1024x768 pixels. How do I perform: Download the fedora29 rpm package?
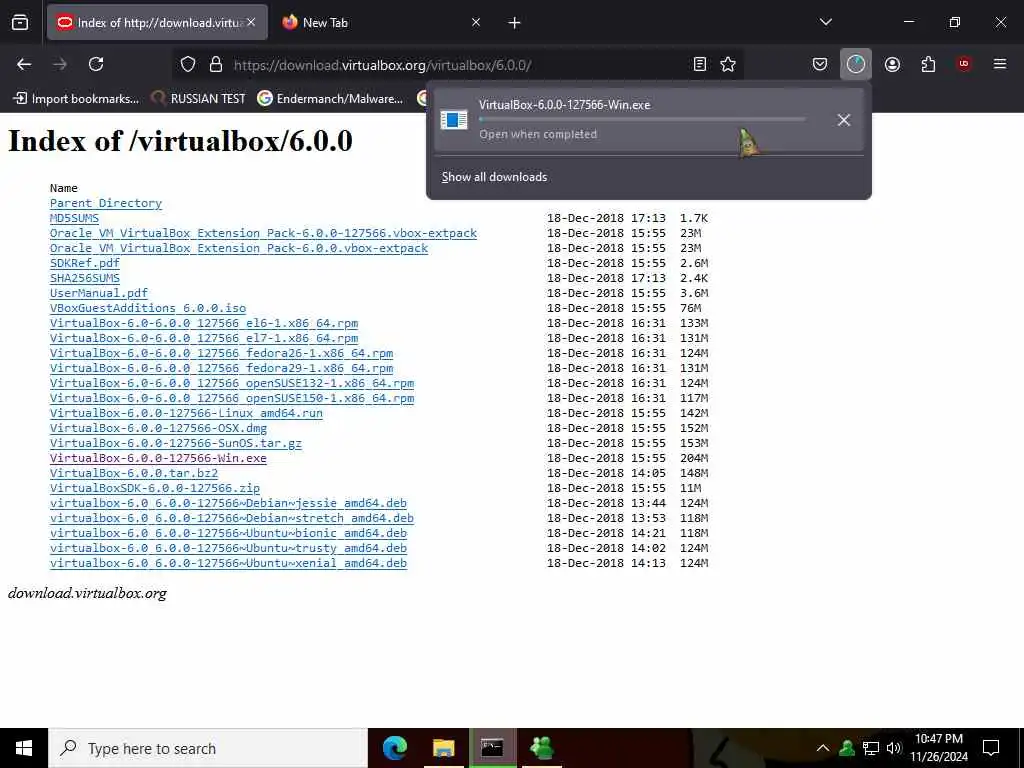[221, 368]
